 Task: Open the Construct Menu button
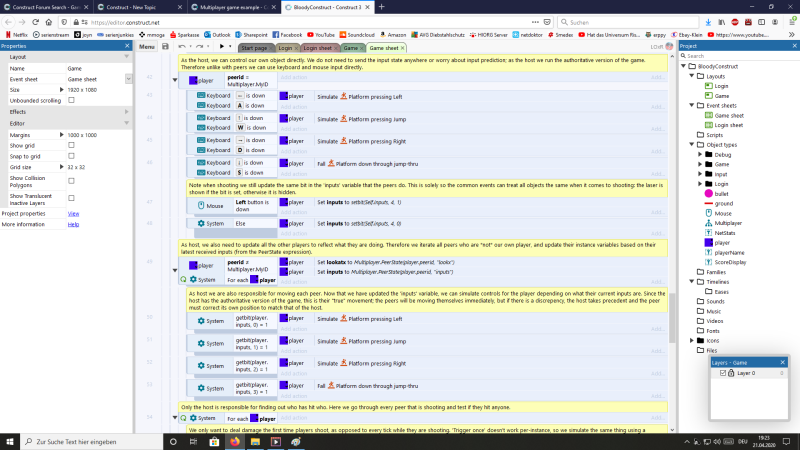pos(147,47)
